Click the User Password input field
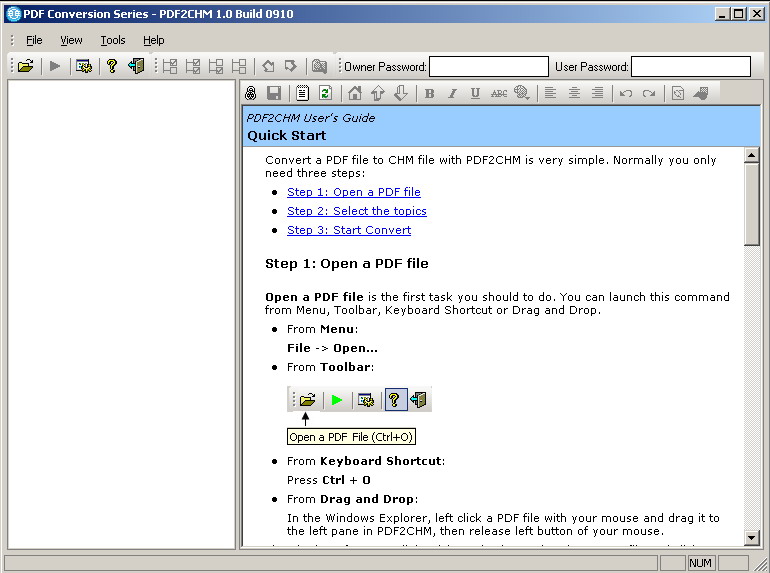The width and height of the screenshot is (770, 573). pos(690,66)
